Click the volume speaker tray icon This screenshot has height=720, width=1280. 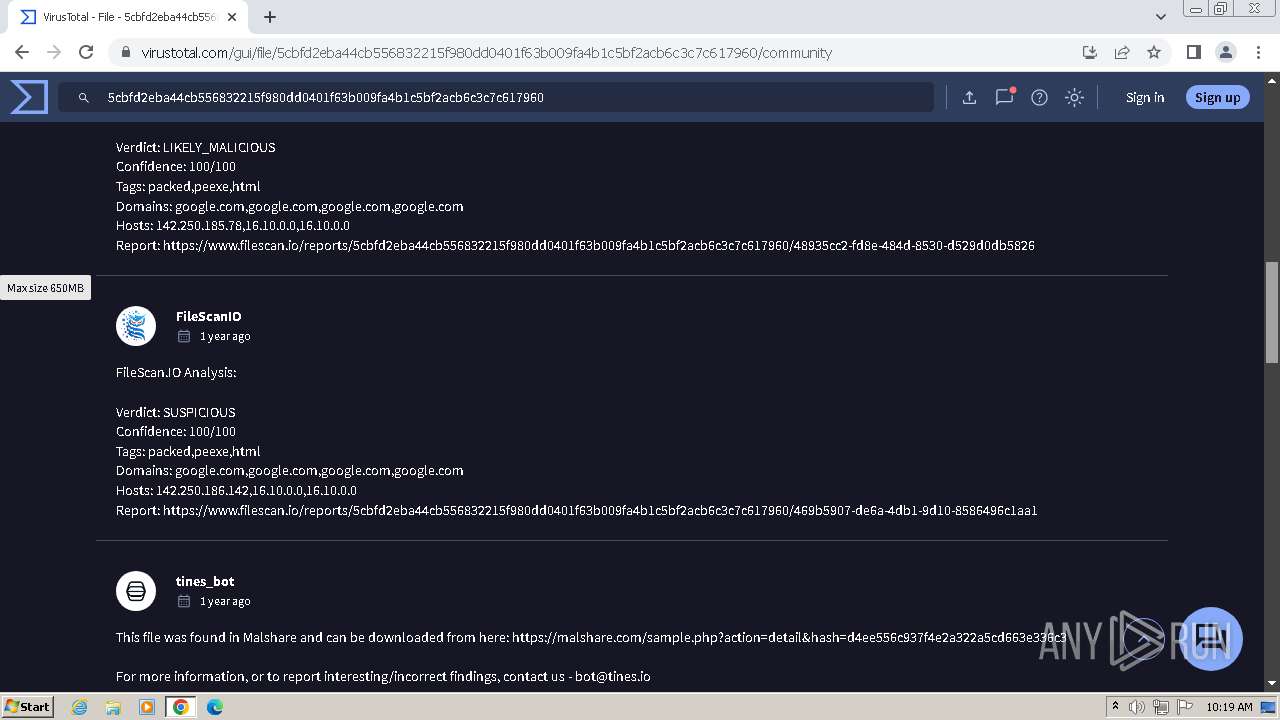pyautogui.click(x=1137, y=707)
